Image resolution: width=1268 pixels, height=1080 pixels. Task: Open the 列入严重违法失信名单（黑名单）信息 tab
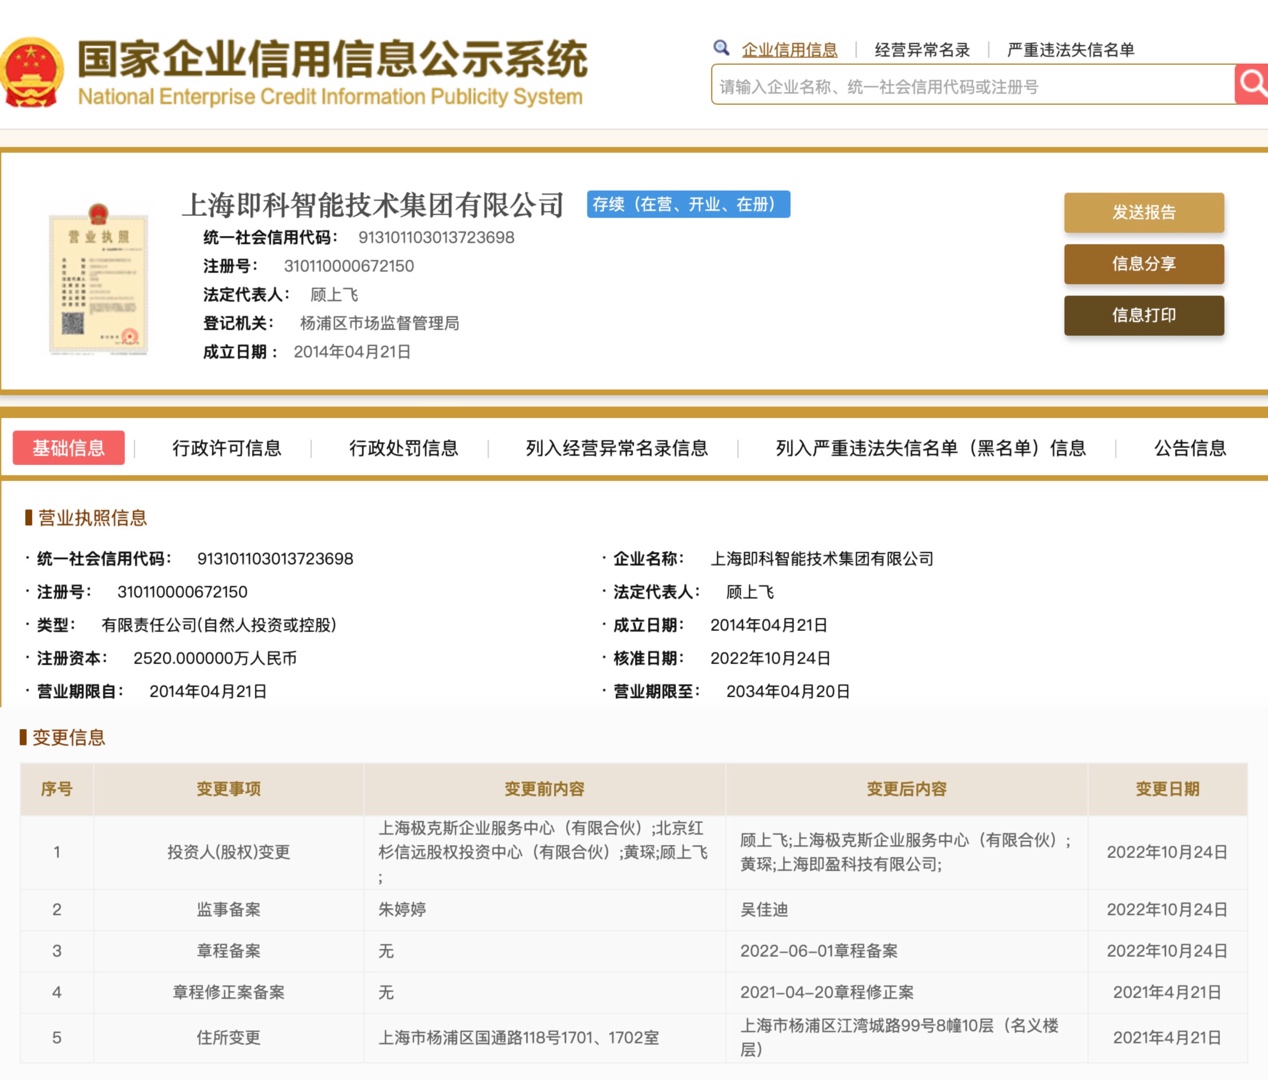tap(930, 448)
